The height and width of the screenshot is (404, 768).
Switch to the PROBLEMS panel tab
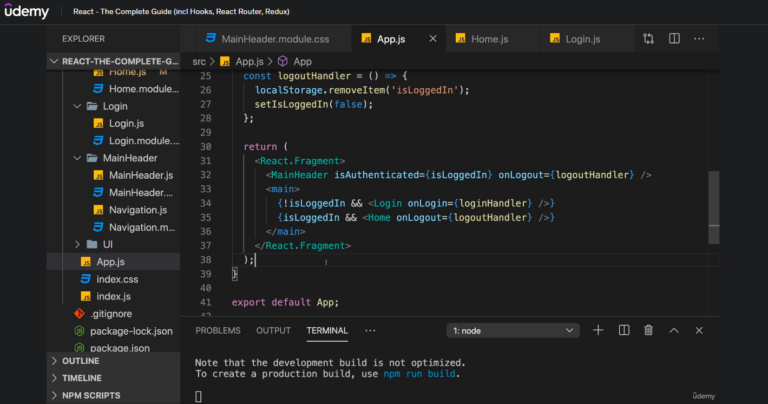pos(218,331)
